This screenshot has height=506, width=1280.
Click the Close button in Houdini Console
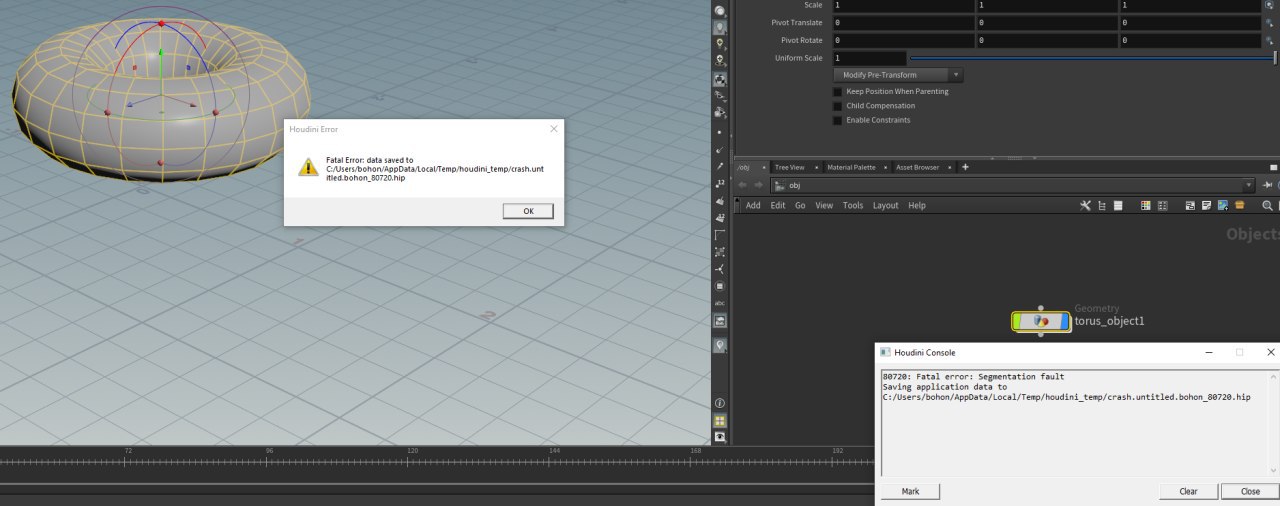[1250, 491]
